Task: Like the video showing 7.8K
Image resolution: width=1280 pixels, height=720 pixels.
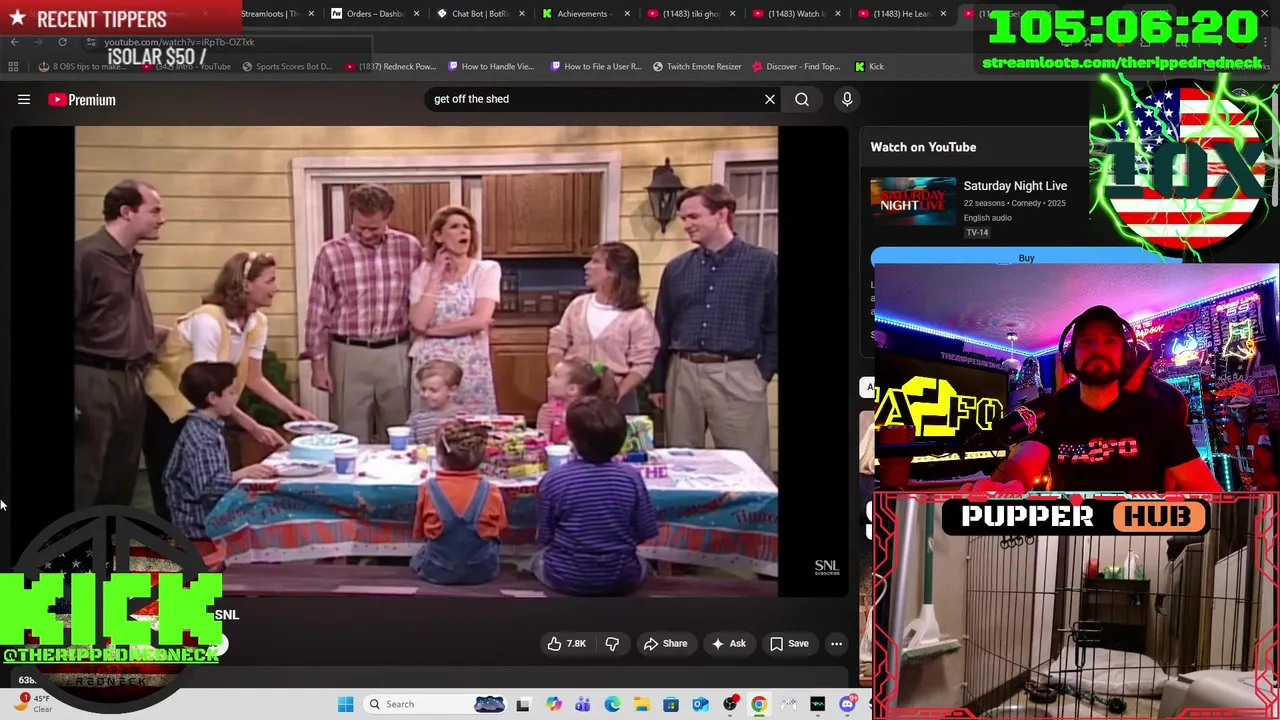Action: pyautogui.click(x=566, y=644)
